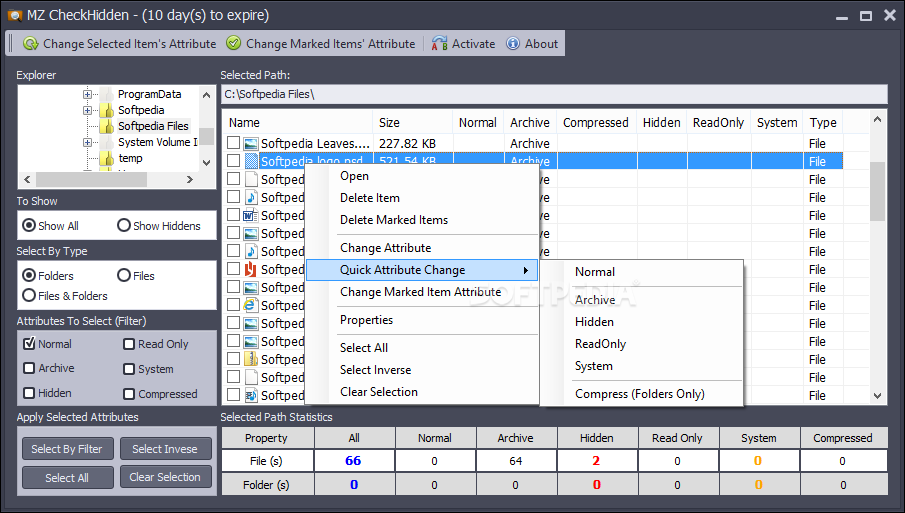Click Explorer tree scroll down arrow
The height and width of the screenshot is (513, 905).
click(207, 163)
